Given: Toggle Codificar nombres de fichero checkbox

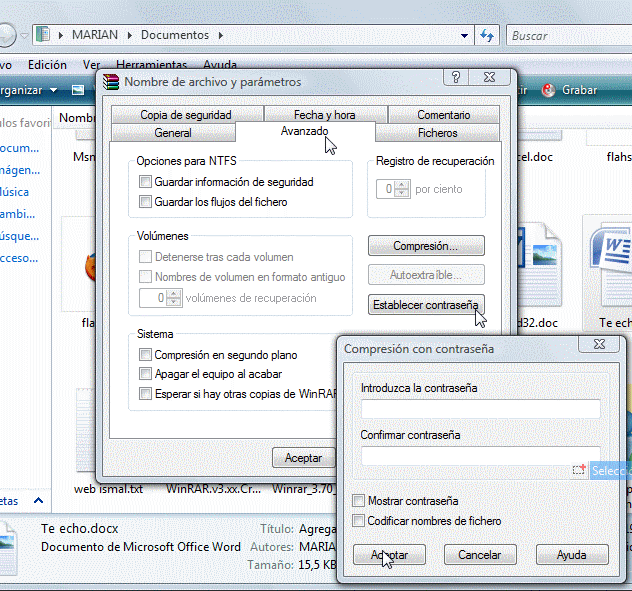Looking at the screenshot, I should (x=358, y=521).
